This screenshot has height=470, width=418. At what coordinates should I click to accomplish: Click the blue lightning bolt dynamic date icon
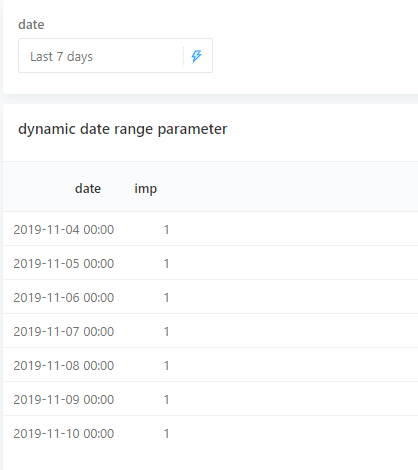pos(196,56)
